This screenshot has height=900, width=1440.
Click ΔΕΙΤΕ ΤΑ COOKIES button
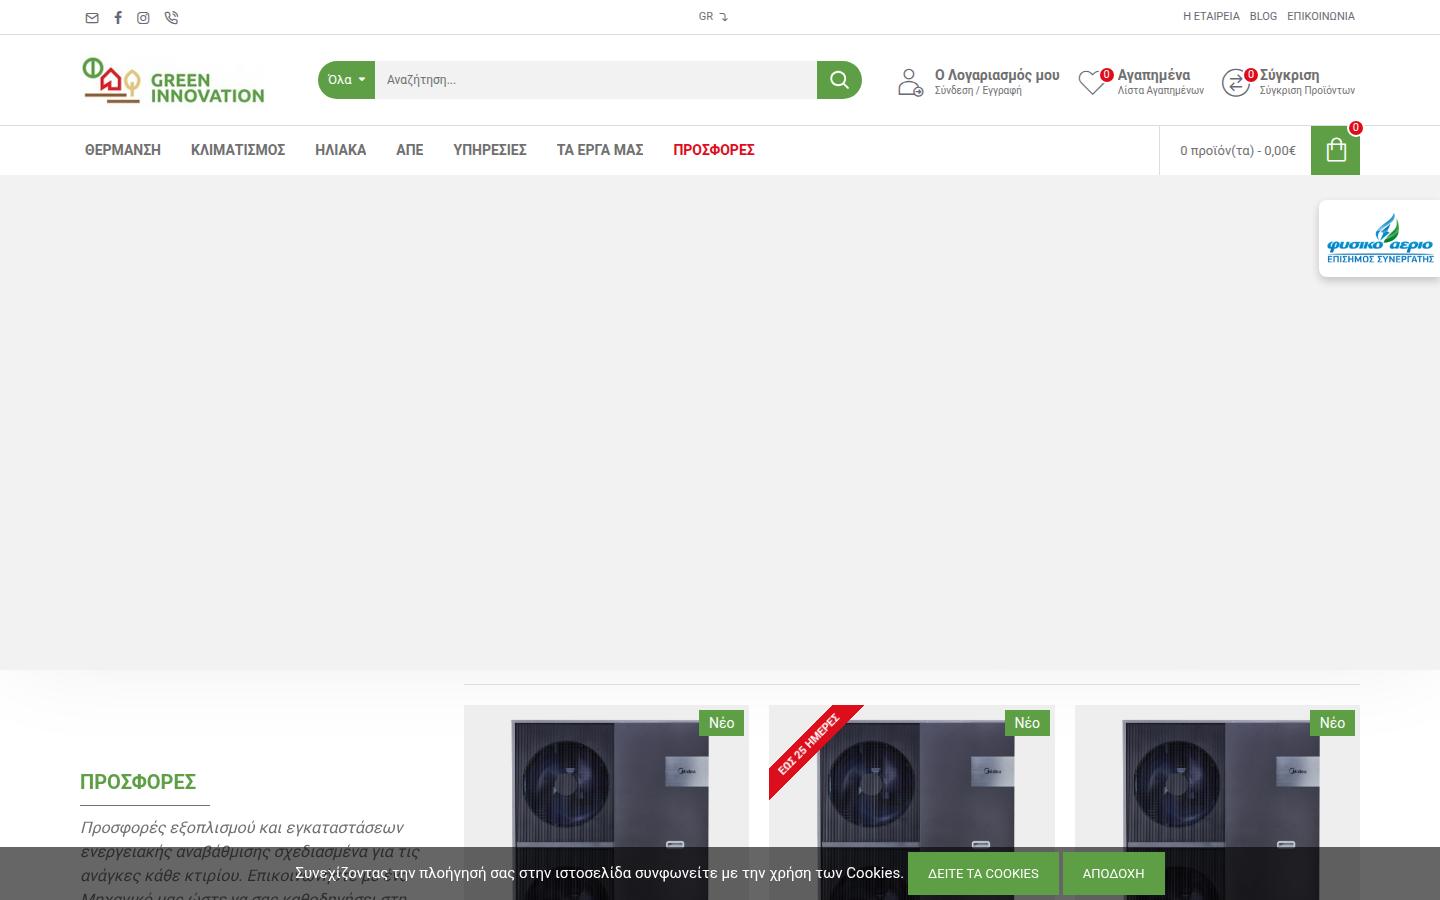pyautogui.click(x=983, y=873)
